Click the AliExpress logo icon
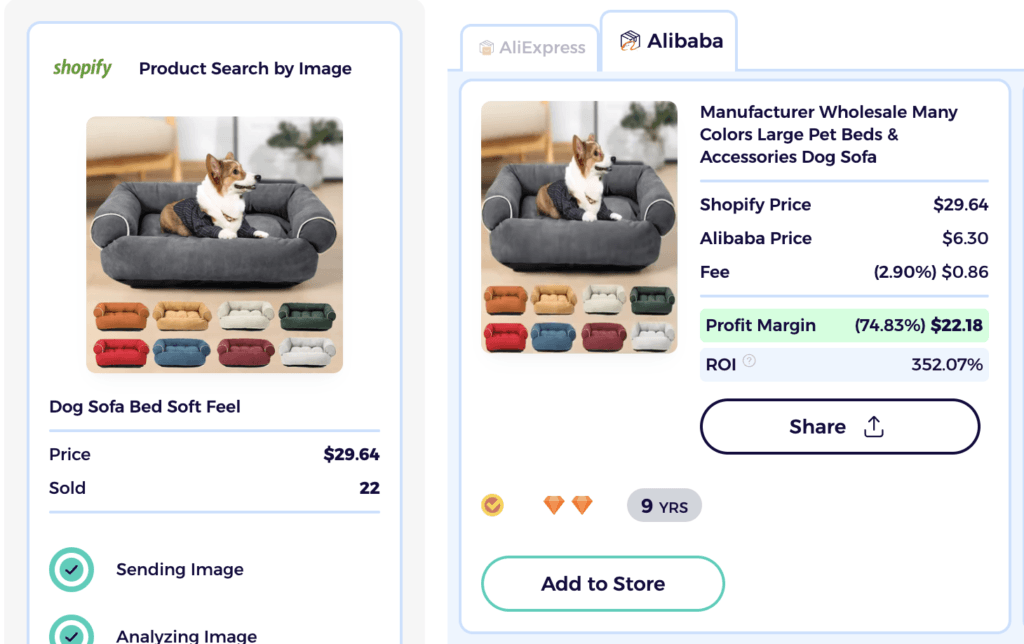 (x=487, y=47)
